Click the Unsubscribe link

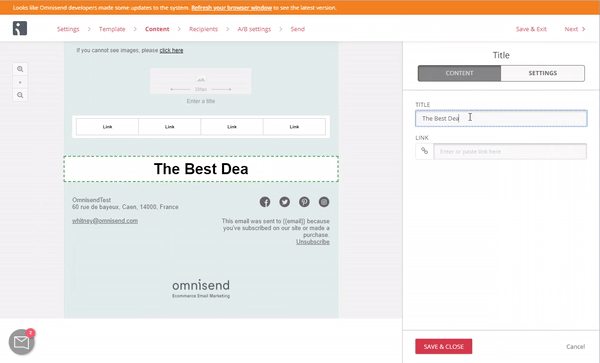point(313,242)
